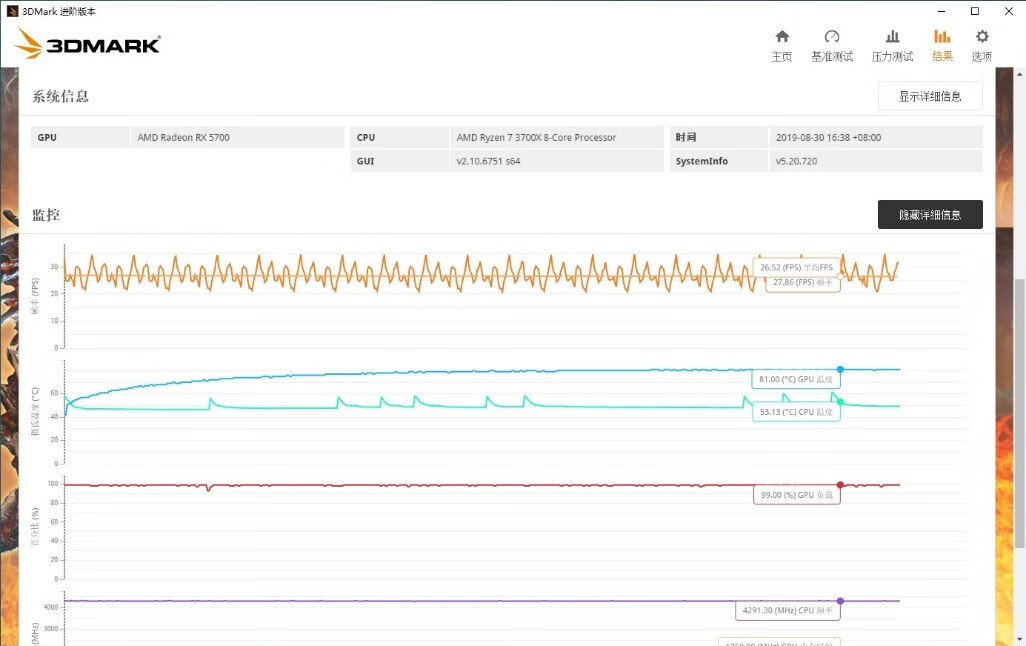The image size is (1026, 646).
Task: Maximize the 3DMark window
Action: pyautogui.click(x=974, y=11)
